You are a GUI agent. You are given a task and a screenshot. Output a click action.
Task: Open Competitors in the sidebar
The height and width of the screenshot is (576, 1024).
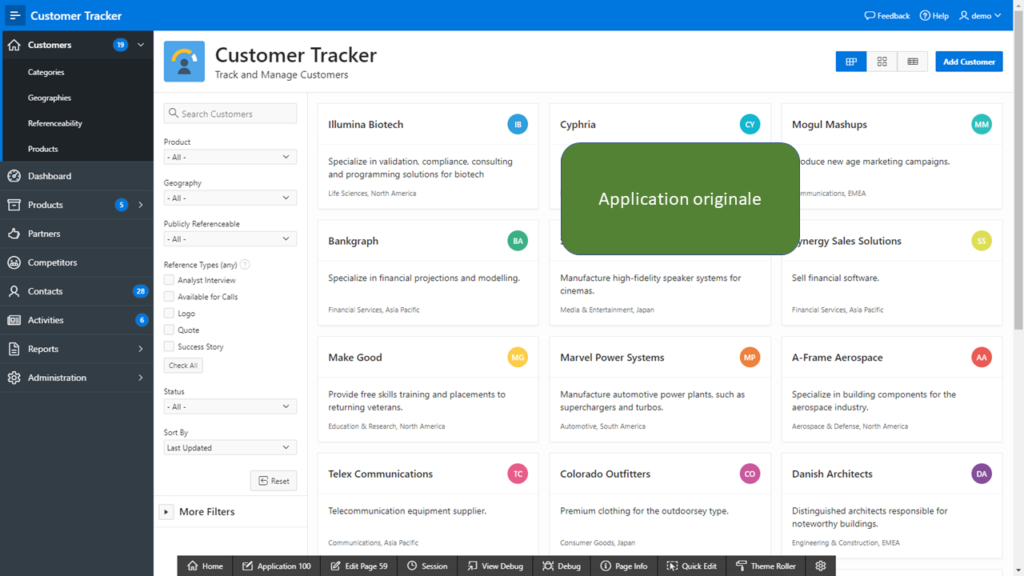(77, 262)
